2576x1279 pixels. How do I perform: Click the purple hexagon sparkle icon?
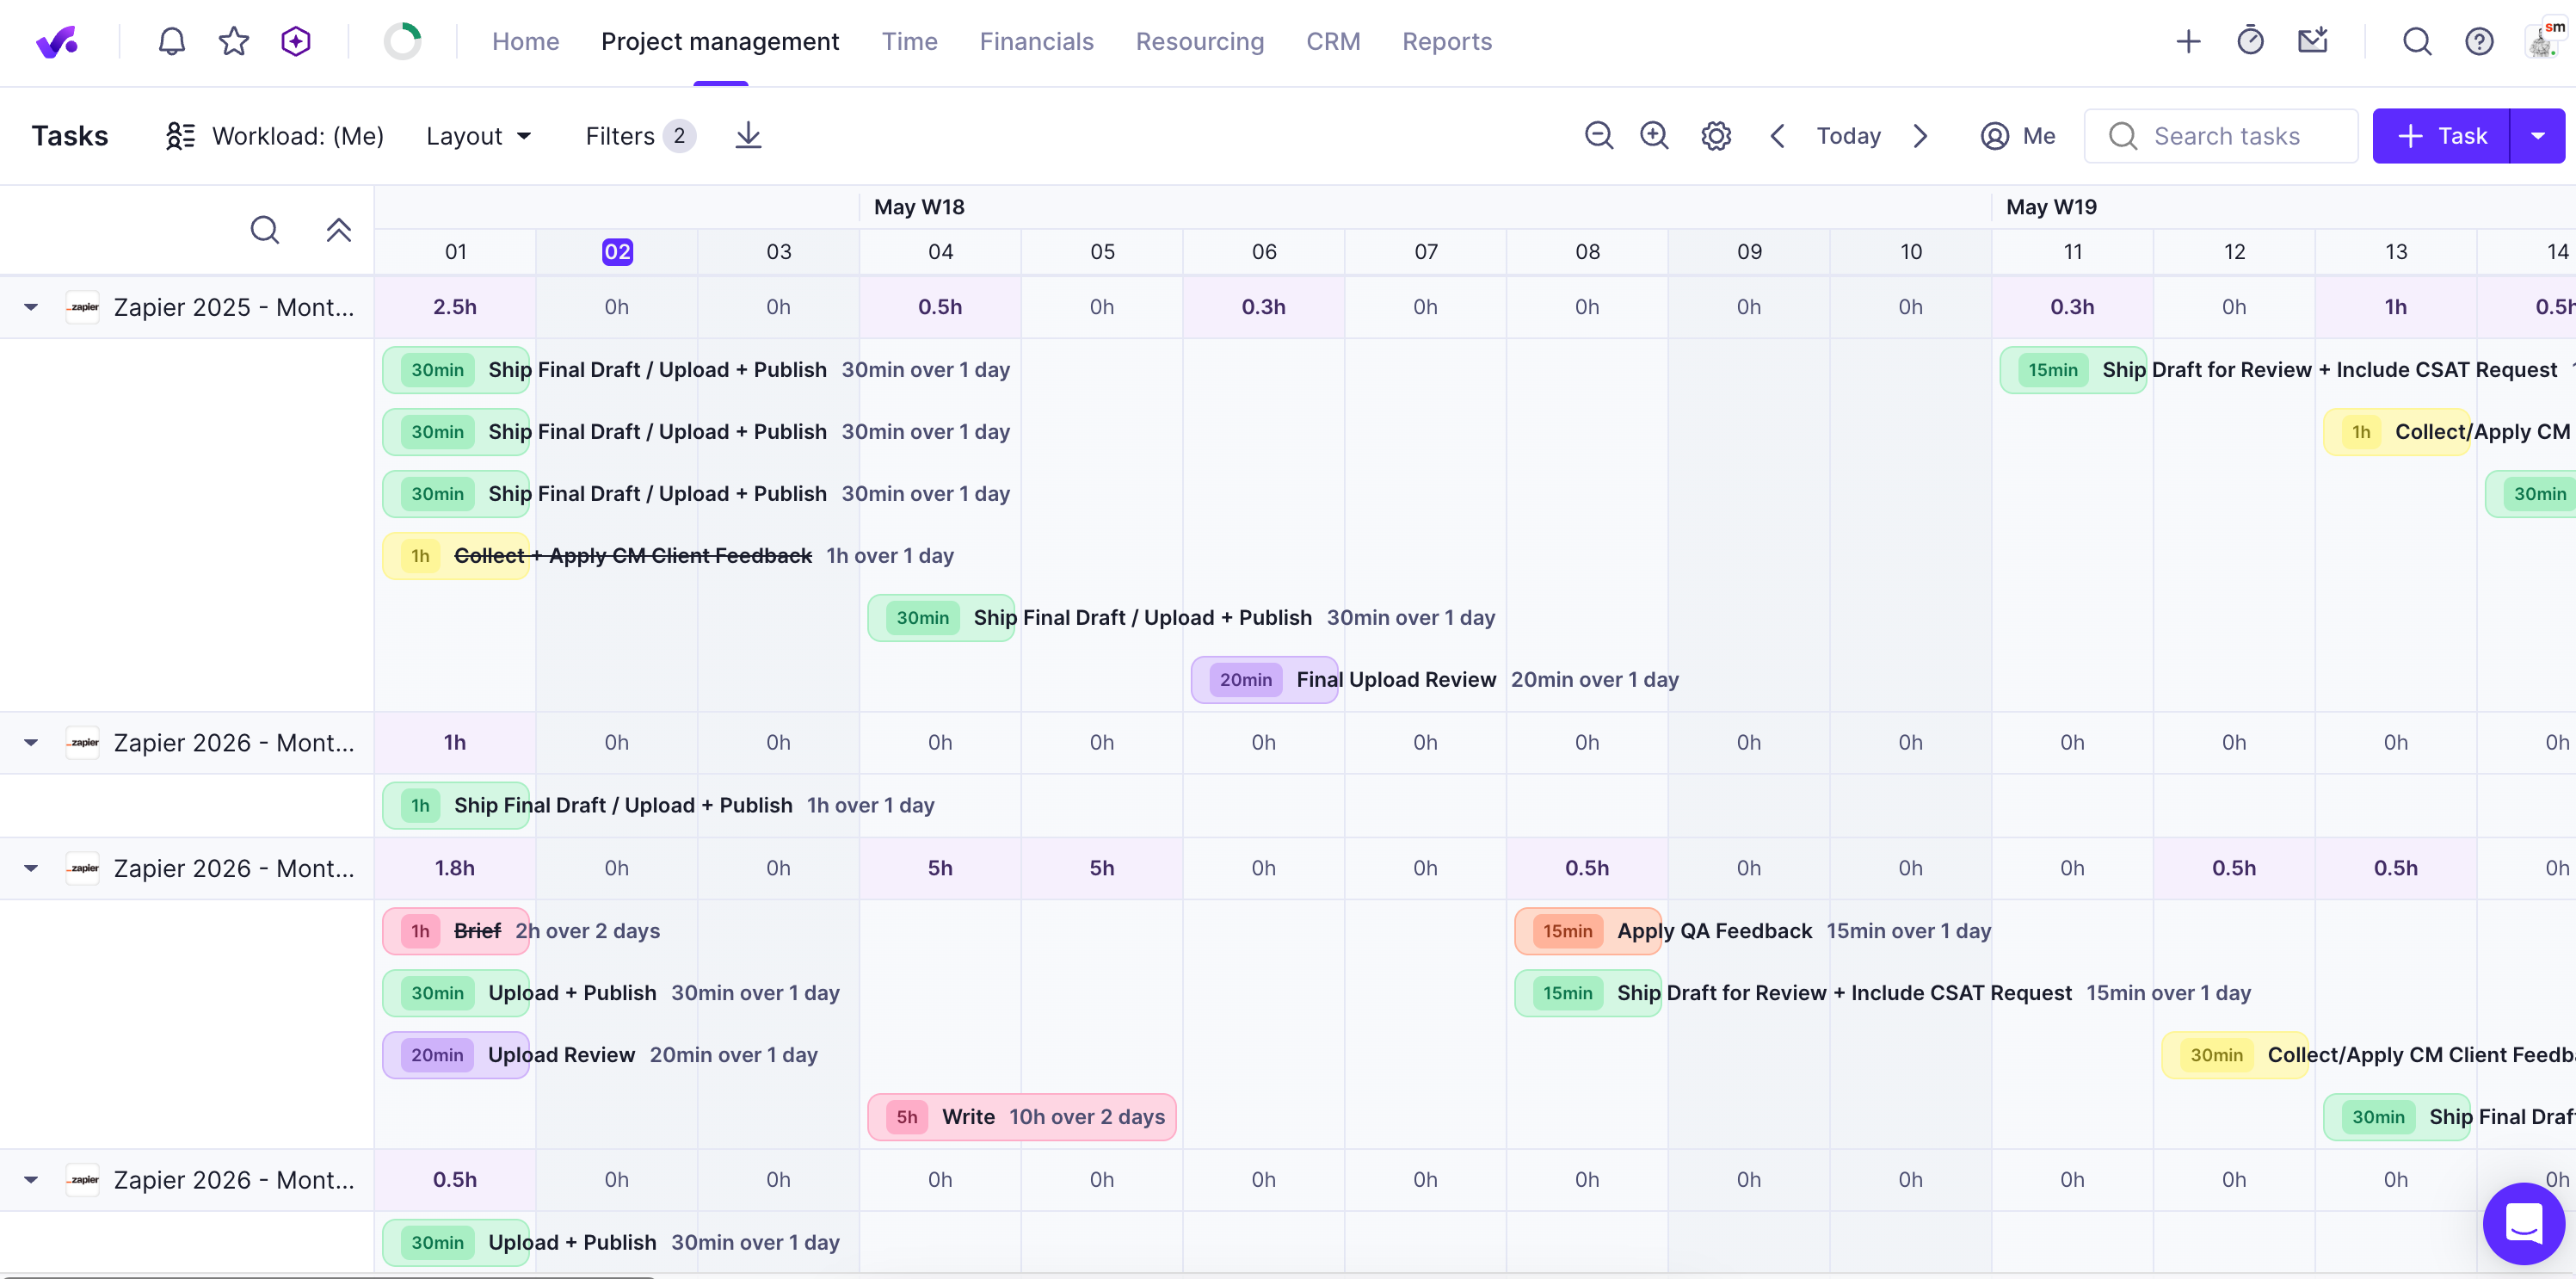point(296,41)
